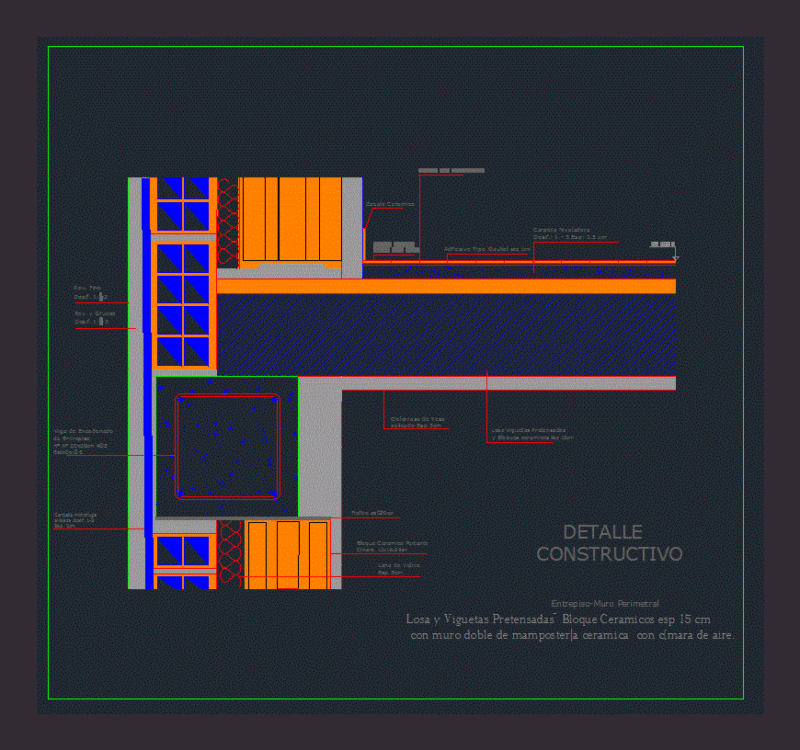Click the Bloque Ceramico Portante annotation
This screenshot has width=800, height=750.
pos(392,546)
